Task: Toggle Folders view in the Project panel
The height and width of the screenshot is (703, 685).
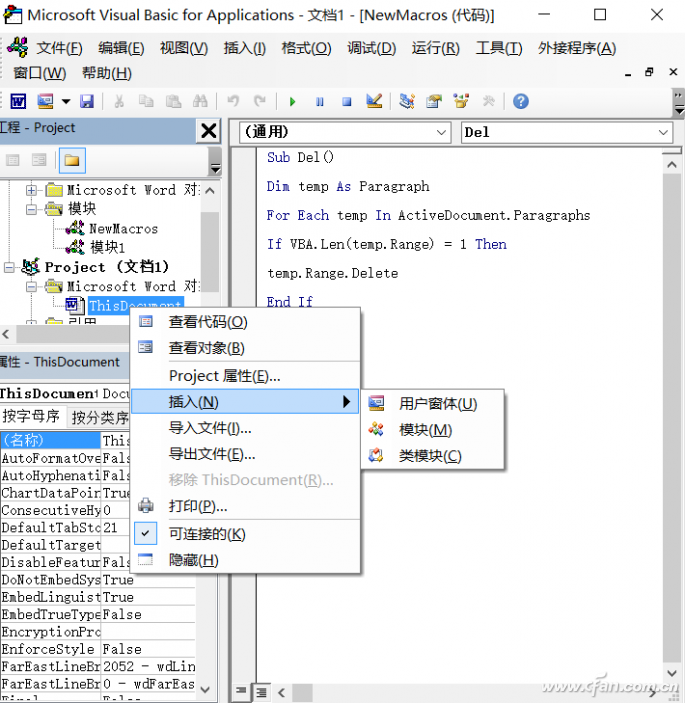Action: (72, 160)
